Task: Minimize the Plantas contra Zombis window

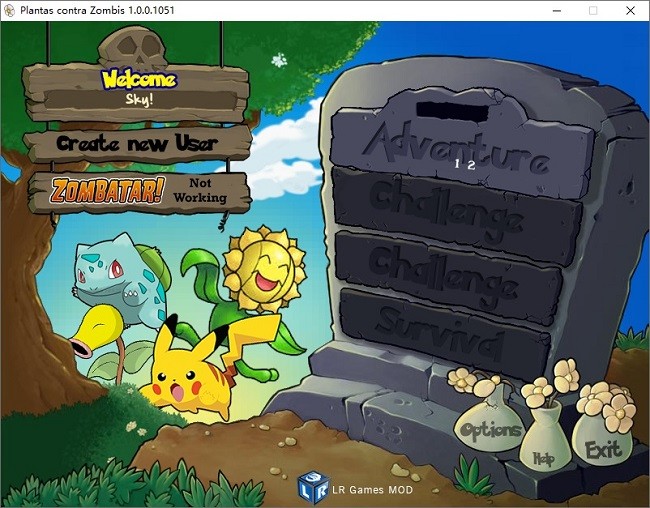Action: tap(557, 11)
